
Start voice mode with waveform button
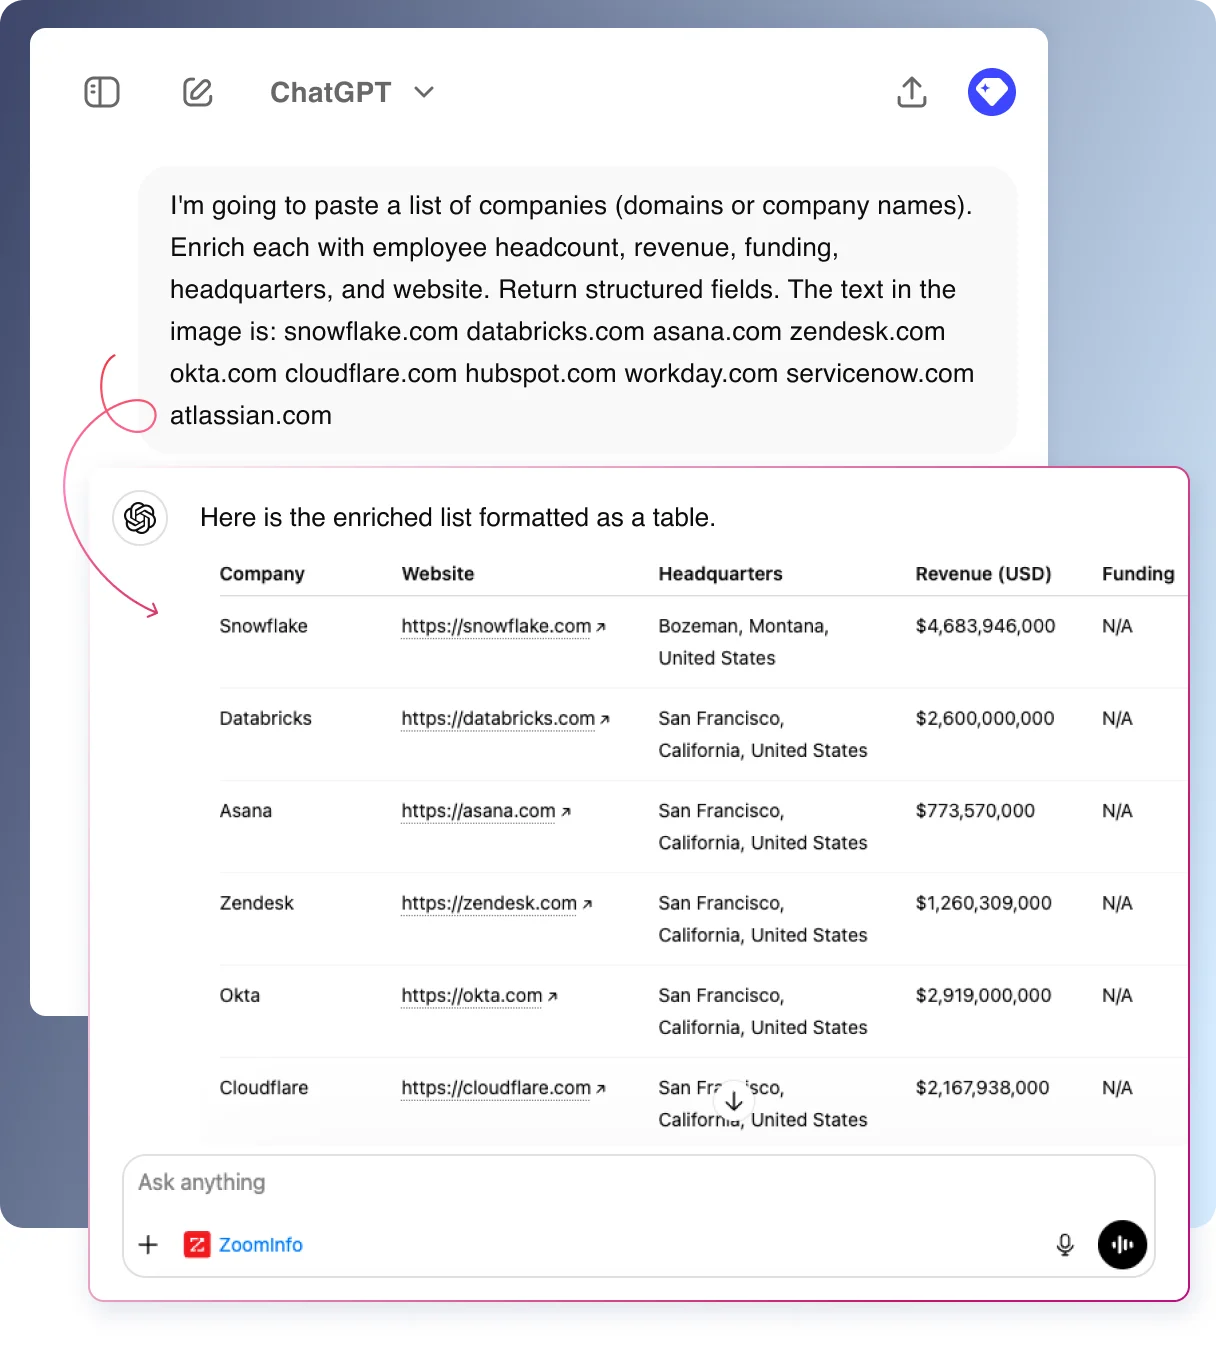point(1122,1245)
